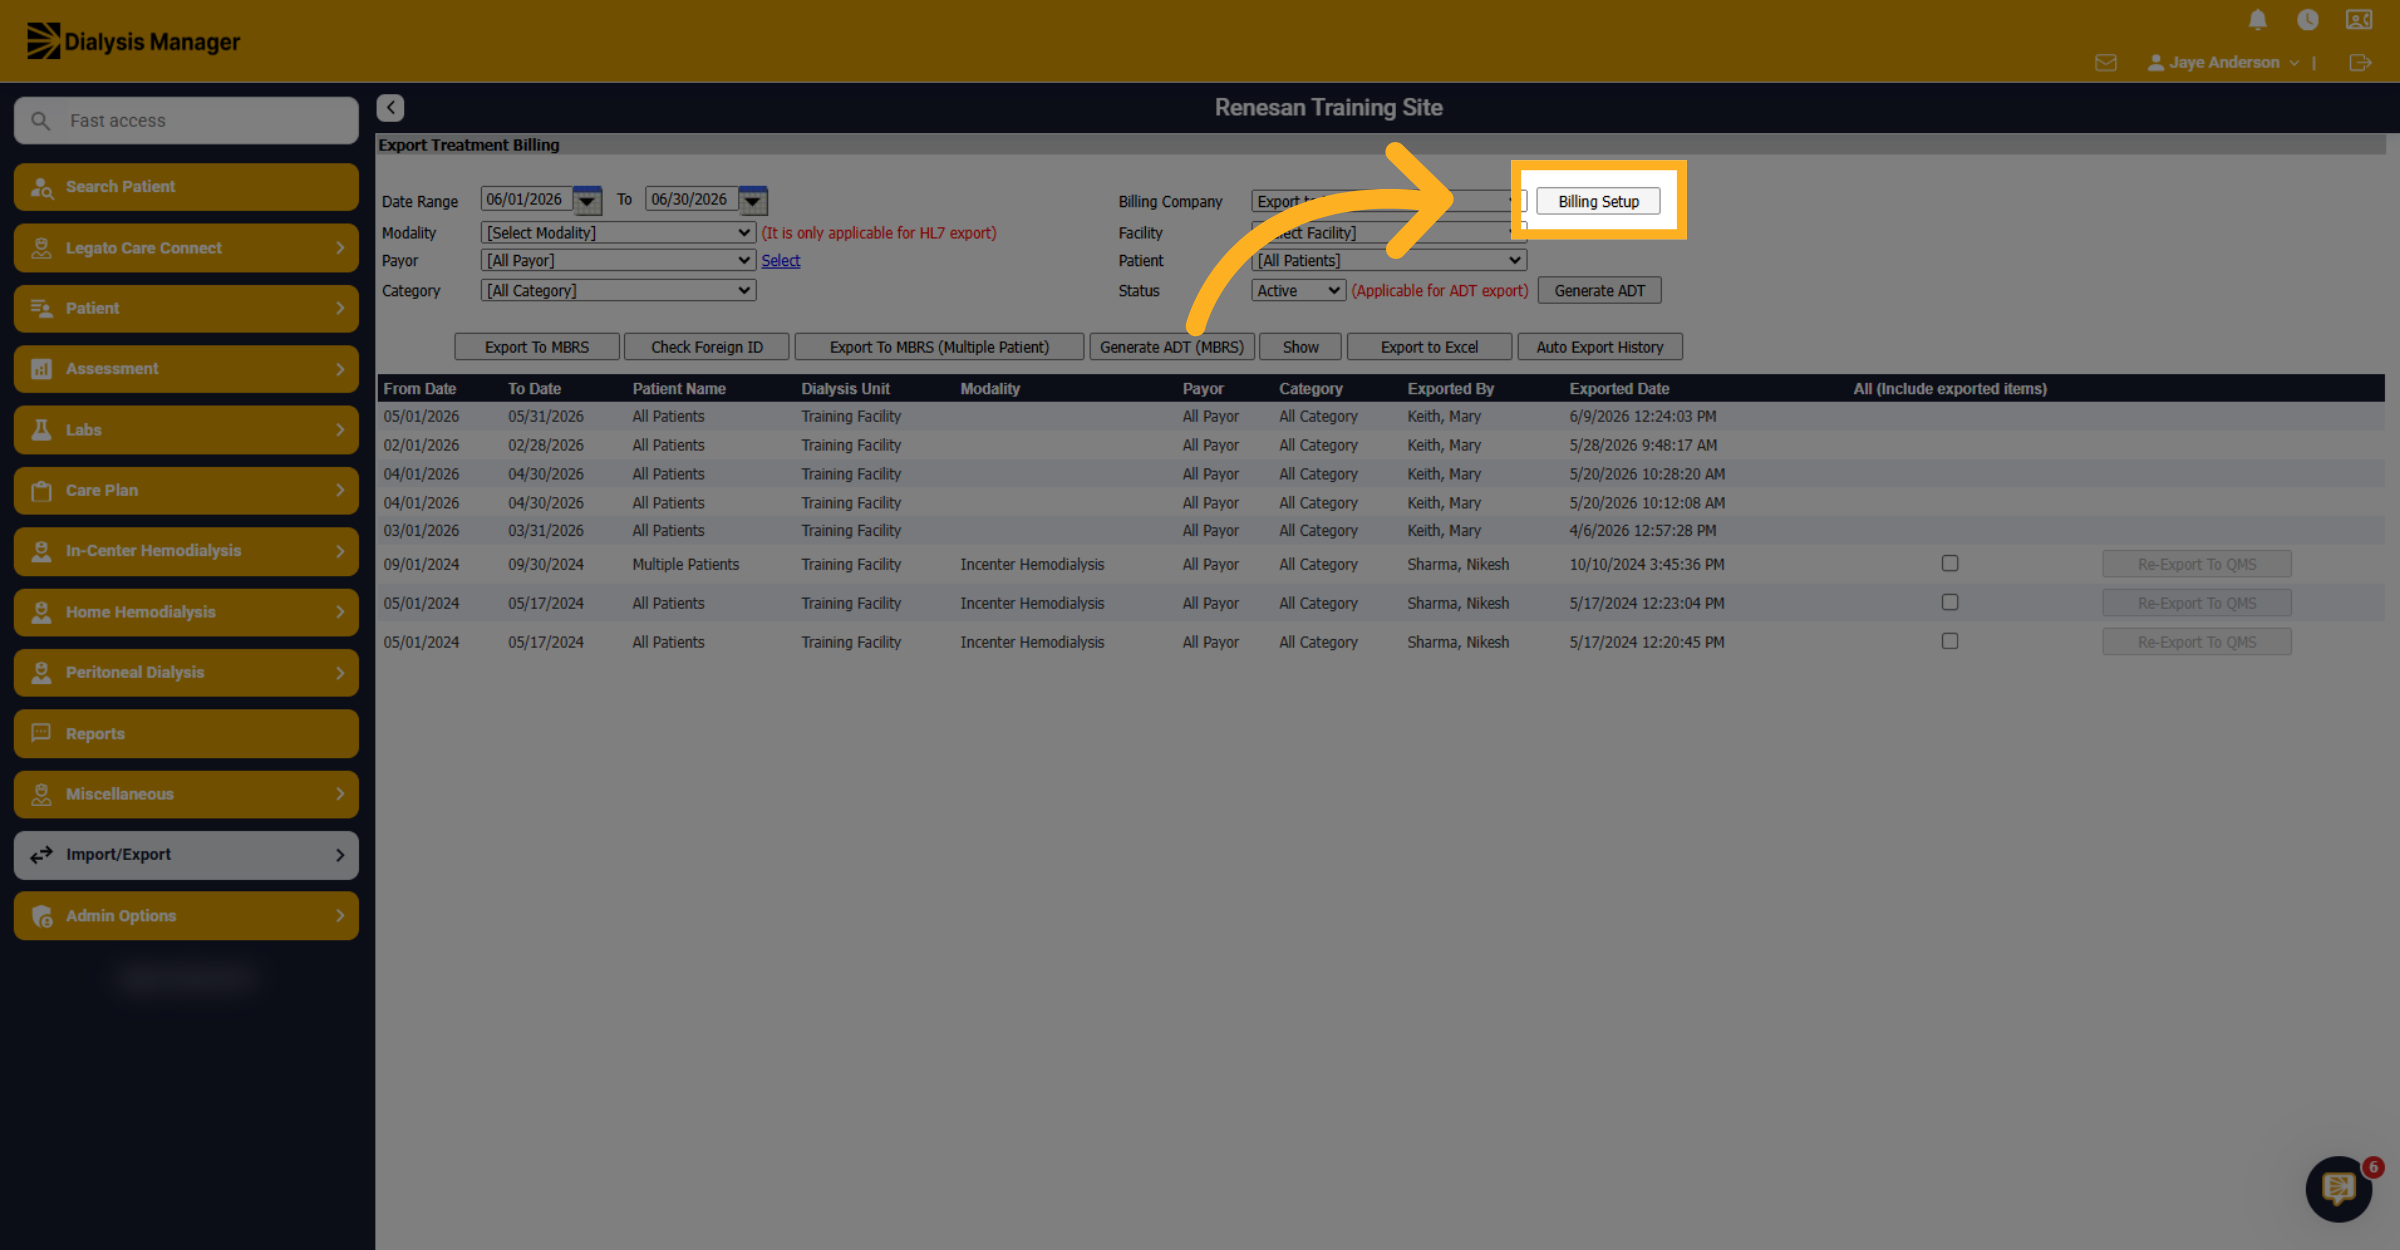Open the Reports menu item
Viewport: 2400px width, 1250px height.
pos(186,734)
